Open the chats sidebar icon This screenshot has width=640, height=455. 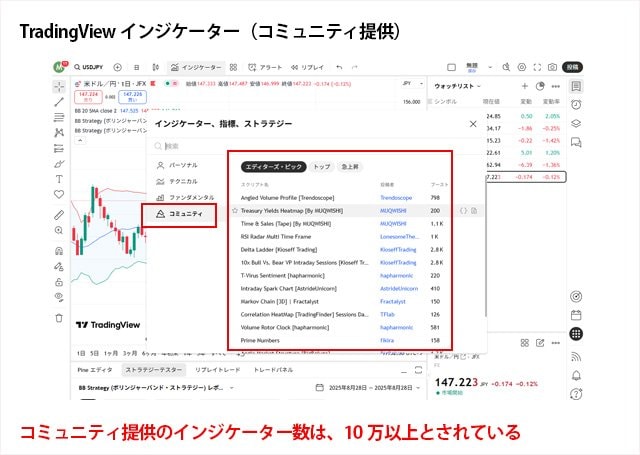(x=576, y=142)
